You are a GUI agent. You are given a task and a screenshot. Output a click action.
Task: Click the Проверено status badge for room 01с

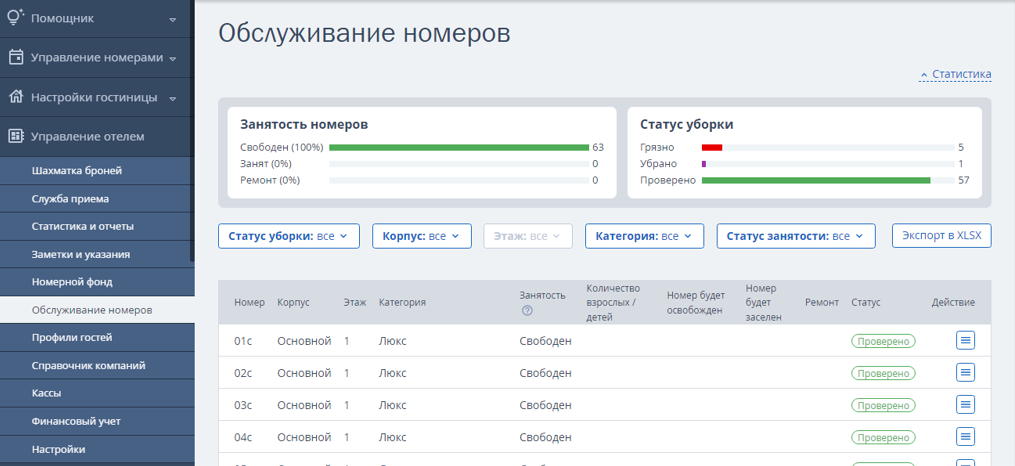pyautogui.click(x=883, y=341)
